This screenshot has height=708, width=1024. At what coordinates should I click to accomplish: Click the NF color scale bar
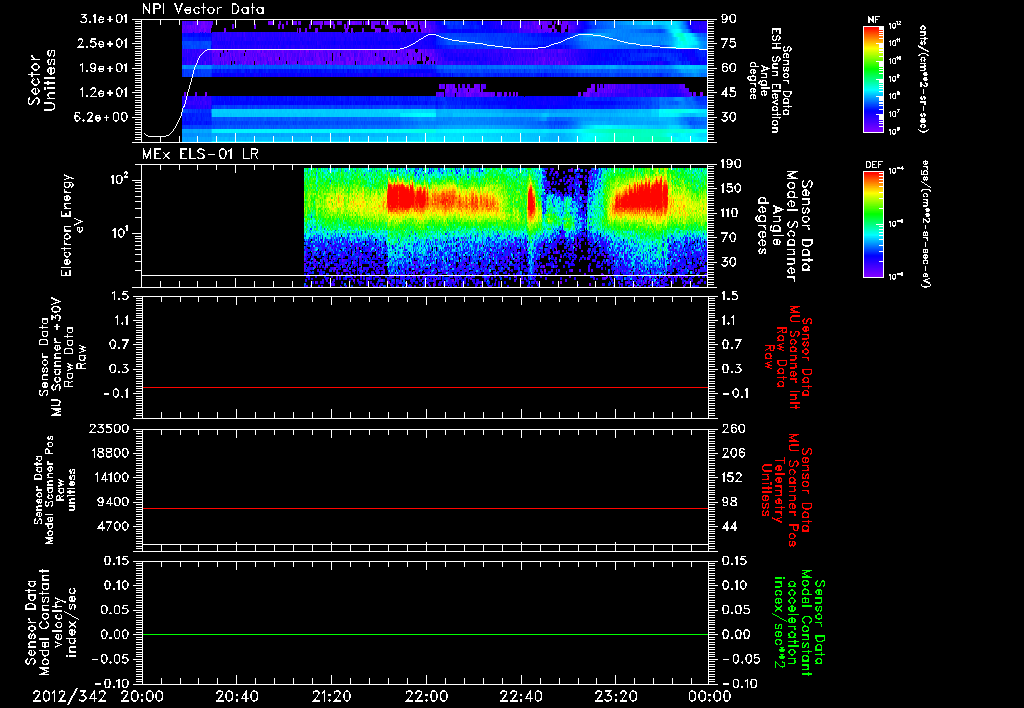[874, 78]
